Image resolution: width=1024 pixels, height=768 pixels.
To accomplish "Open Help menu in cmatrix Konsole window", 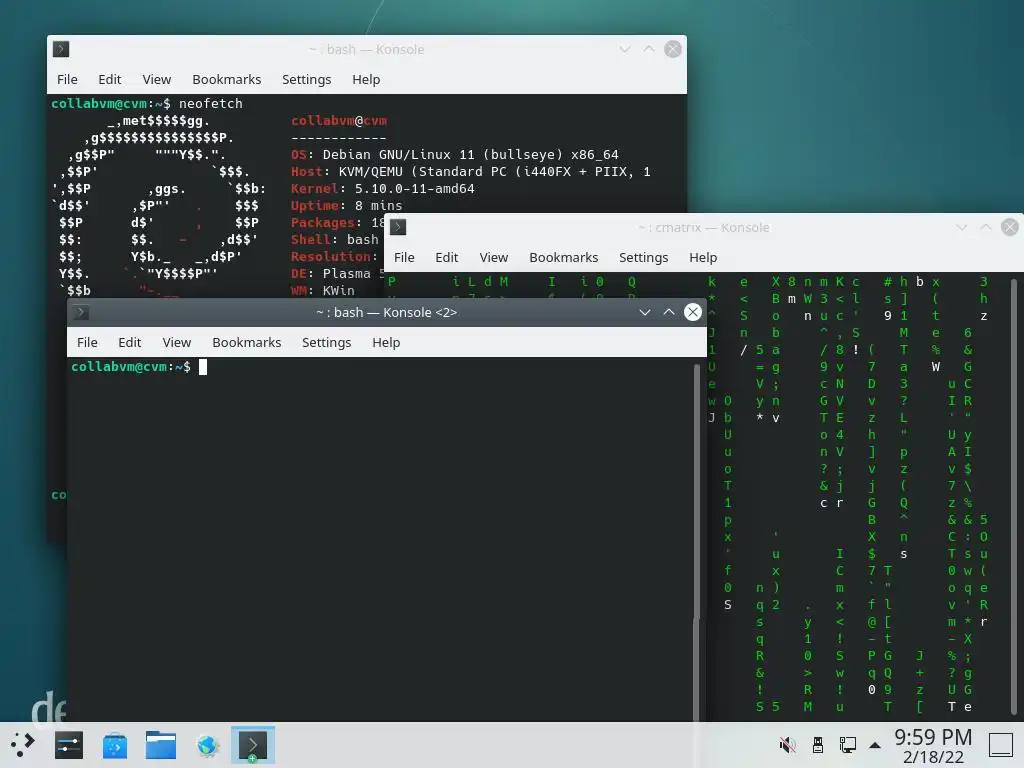I will point(703,257).
